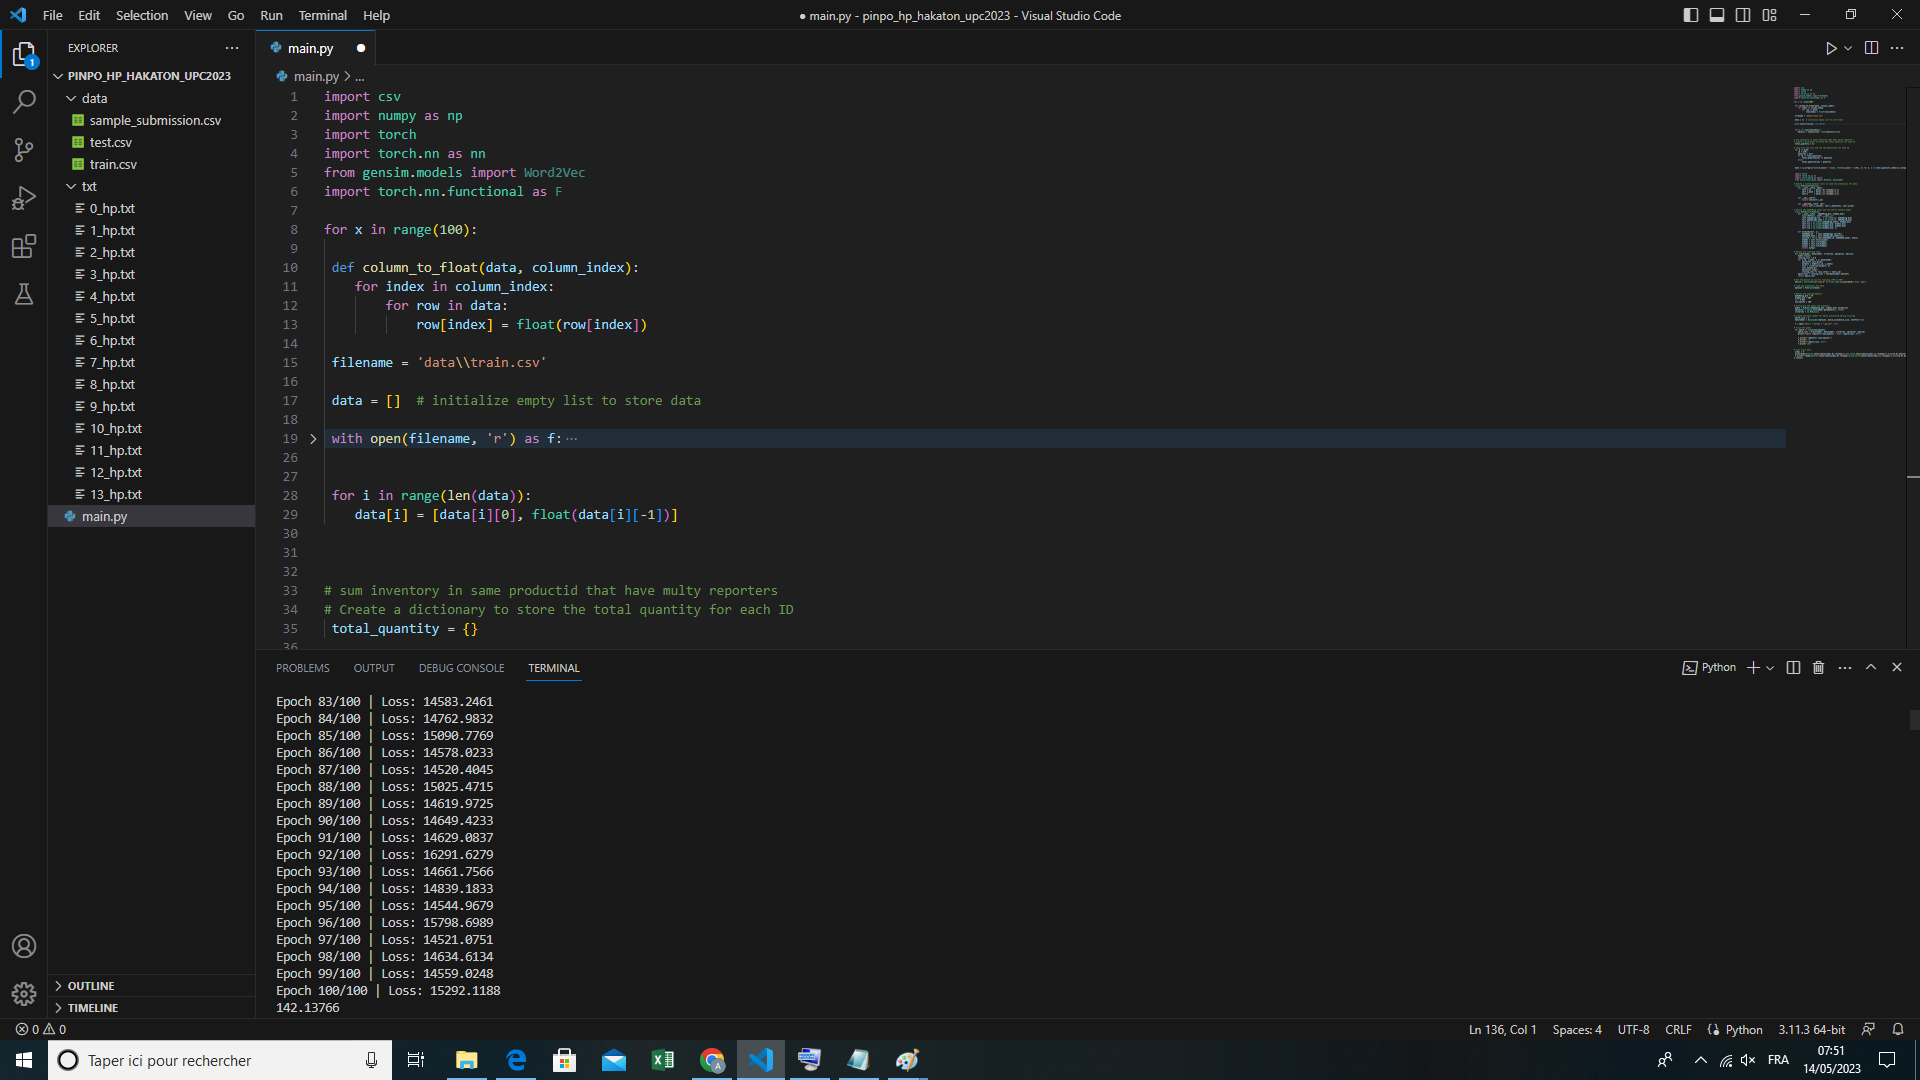
Task: Open the Search view in the activity bar
Action: pos(24,101)
